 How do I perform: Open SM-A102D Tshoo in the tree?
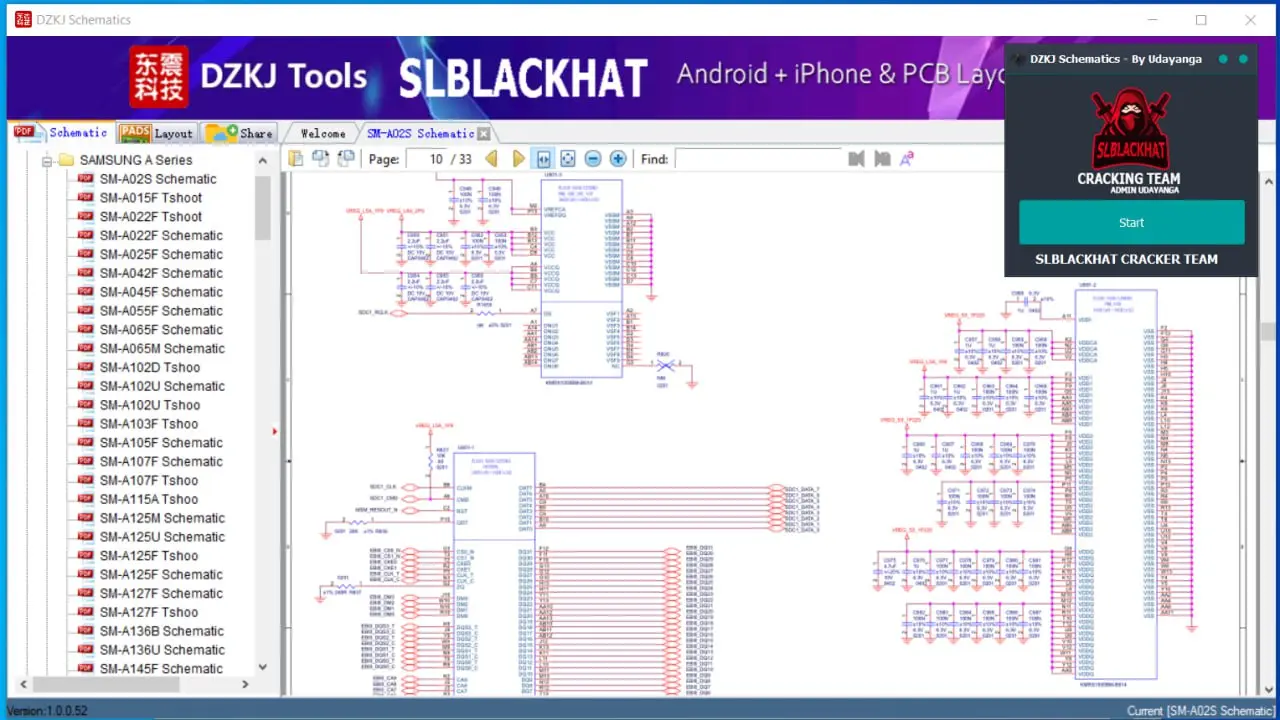coord(150,368)
